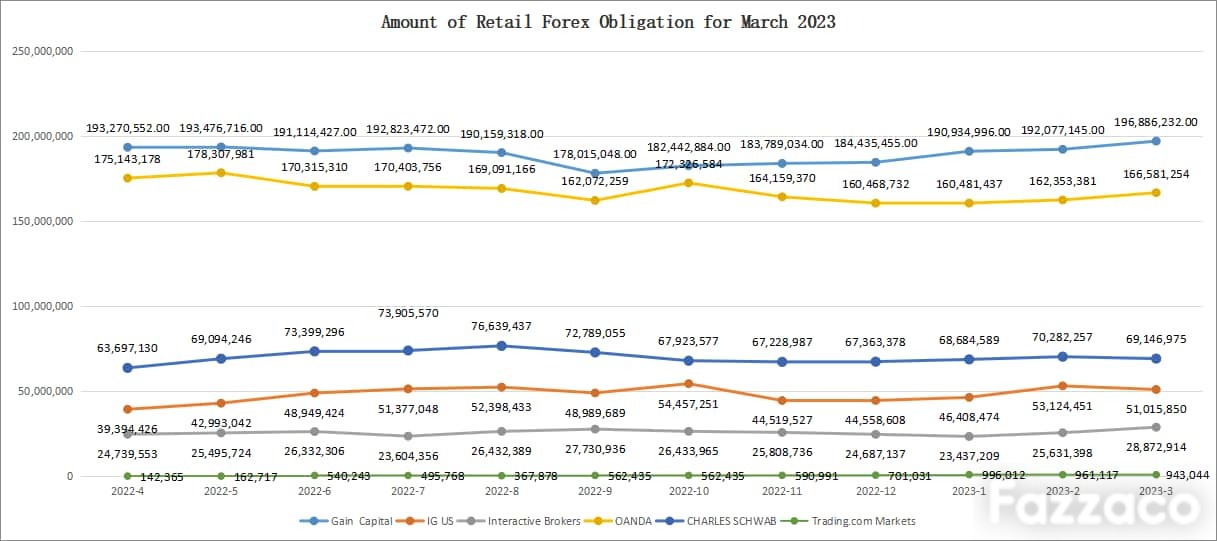This screenshot has width=1217, height=541.
Task: Click the Schwab data label 70,282,257
Action: coord(1063,337)
